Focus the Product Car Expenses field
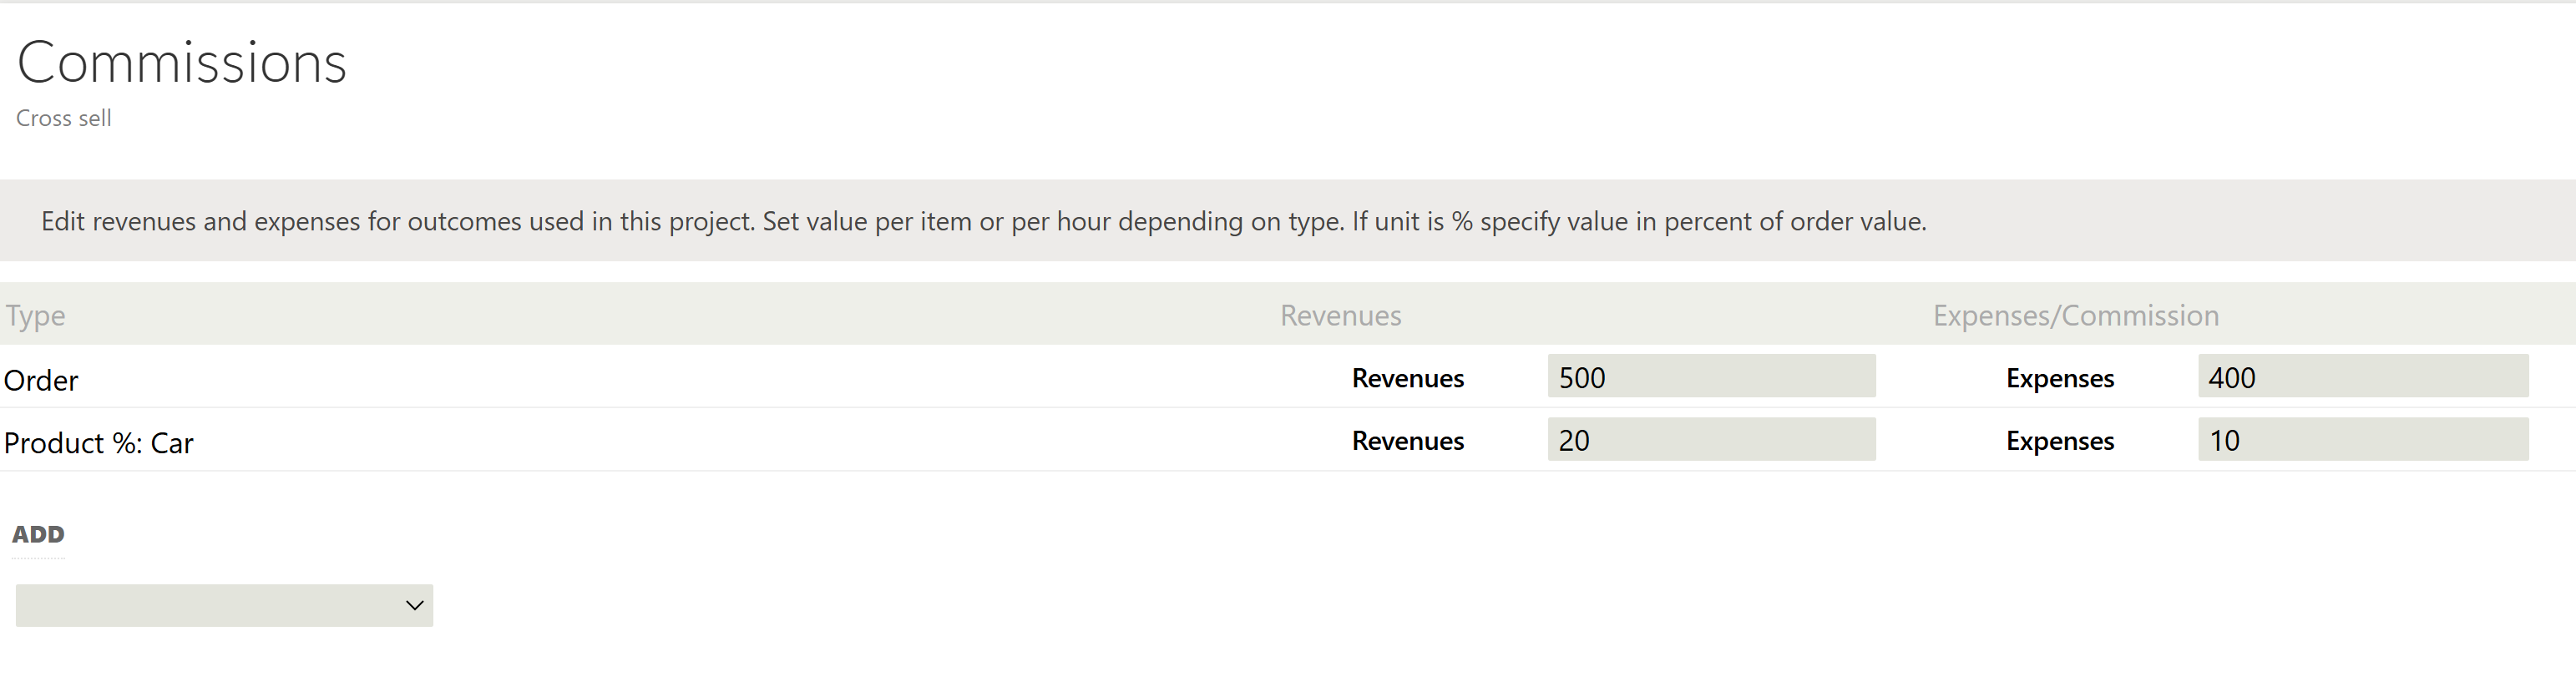The width and height of the screenshot is (2576, 697). coord(2362,440)
